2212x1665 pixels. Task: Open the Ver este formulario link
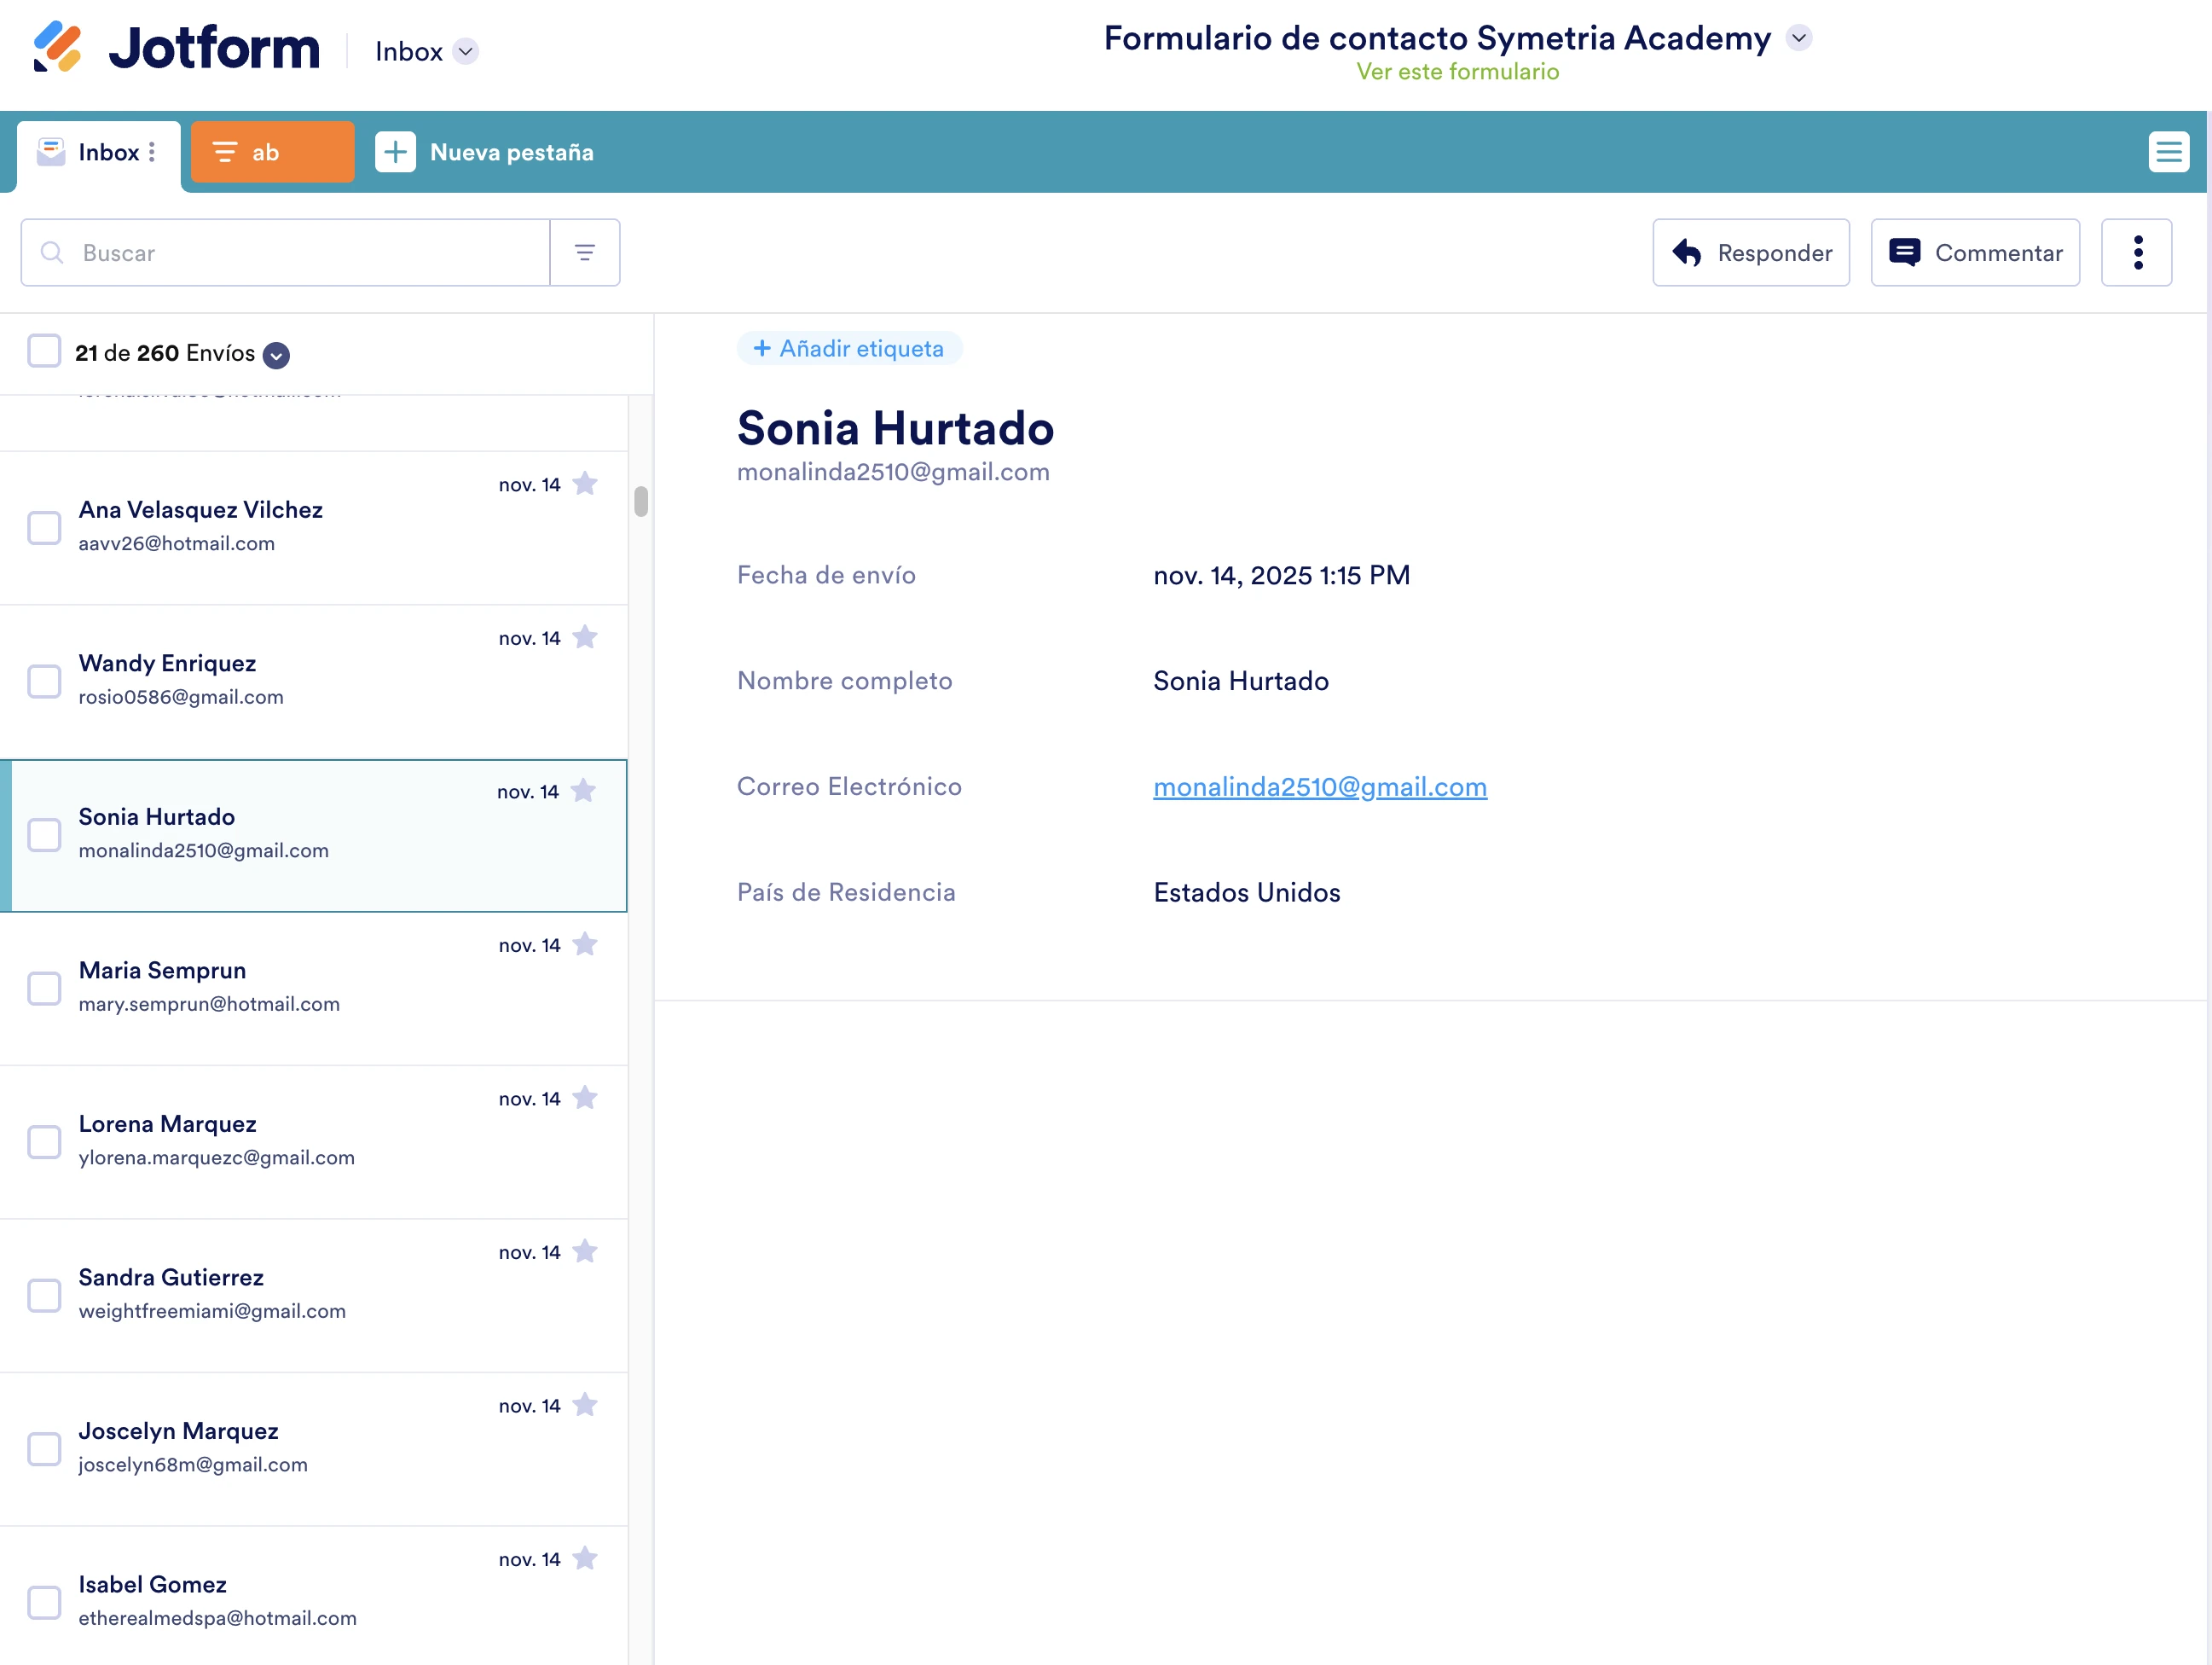[x=1458, y=71]
